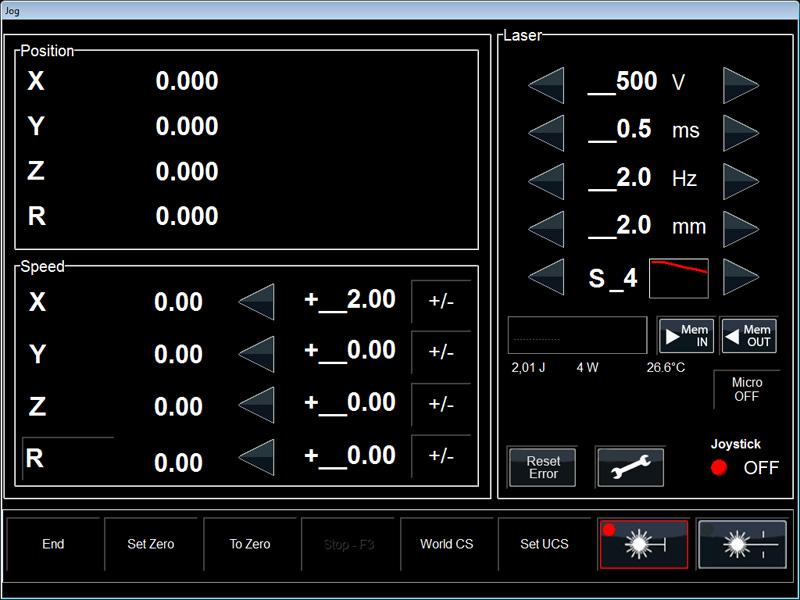Decrease Hz frequency with left arrow
The height and width of the screenshot is (600, 800).
coord(547,180)
